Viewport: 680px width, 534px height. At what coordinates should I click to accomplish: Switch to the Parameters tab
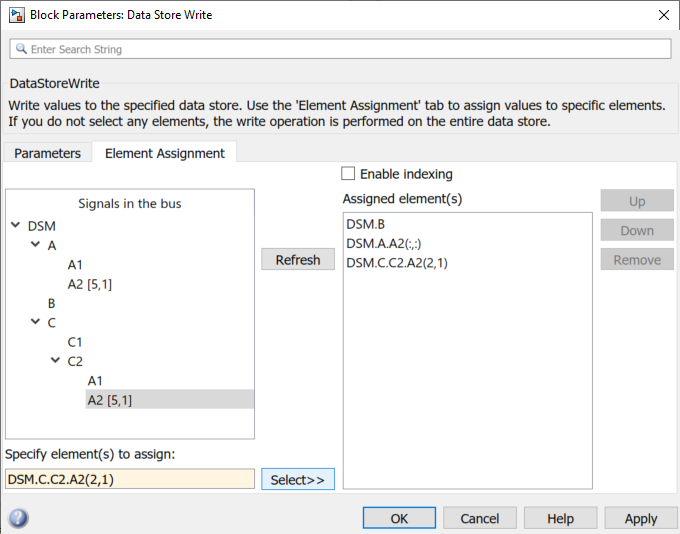tap(47, 153)
